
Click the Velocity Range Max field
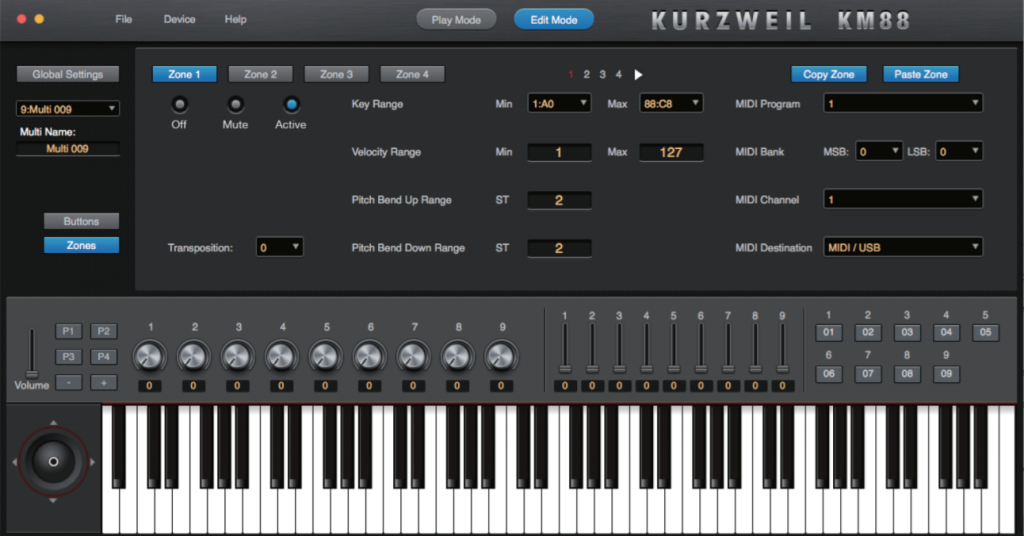[671, 152]
